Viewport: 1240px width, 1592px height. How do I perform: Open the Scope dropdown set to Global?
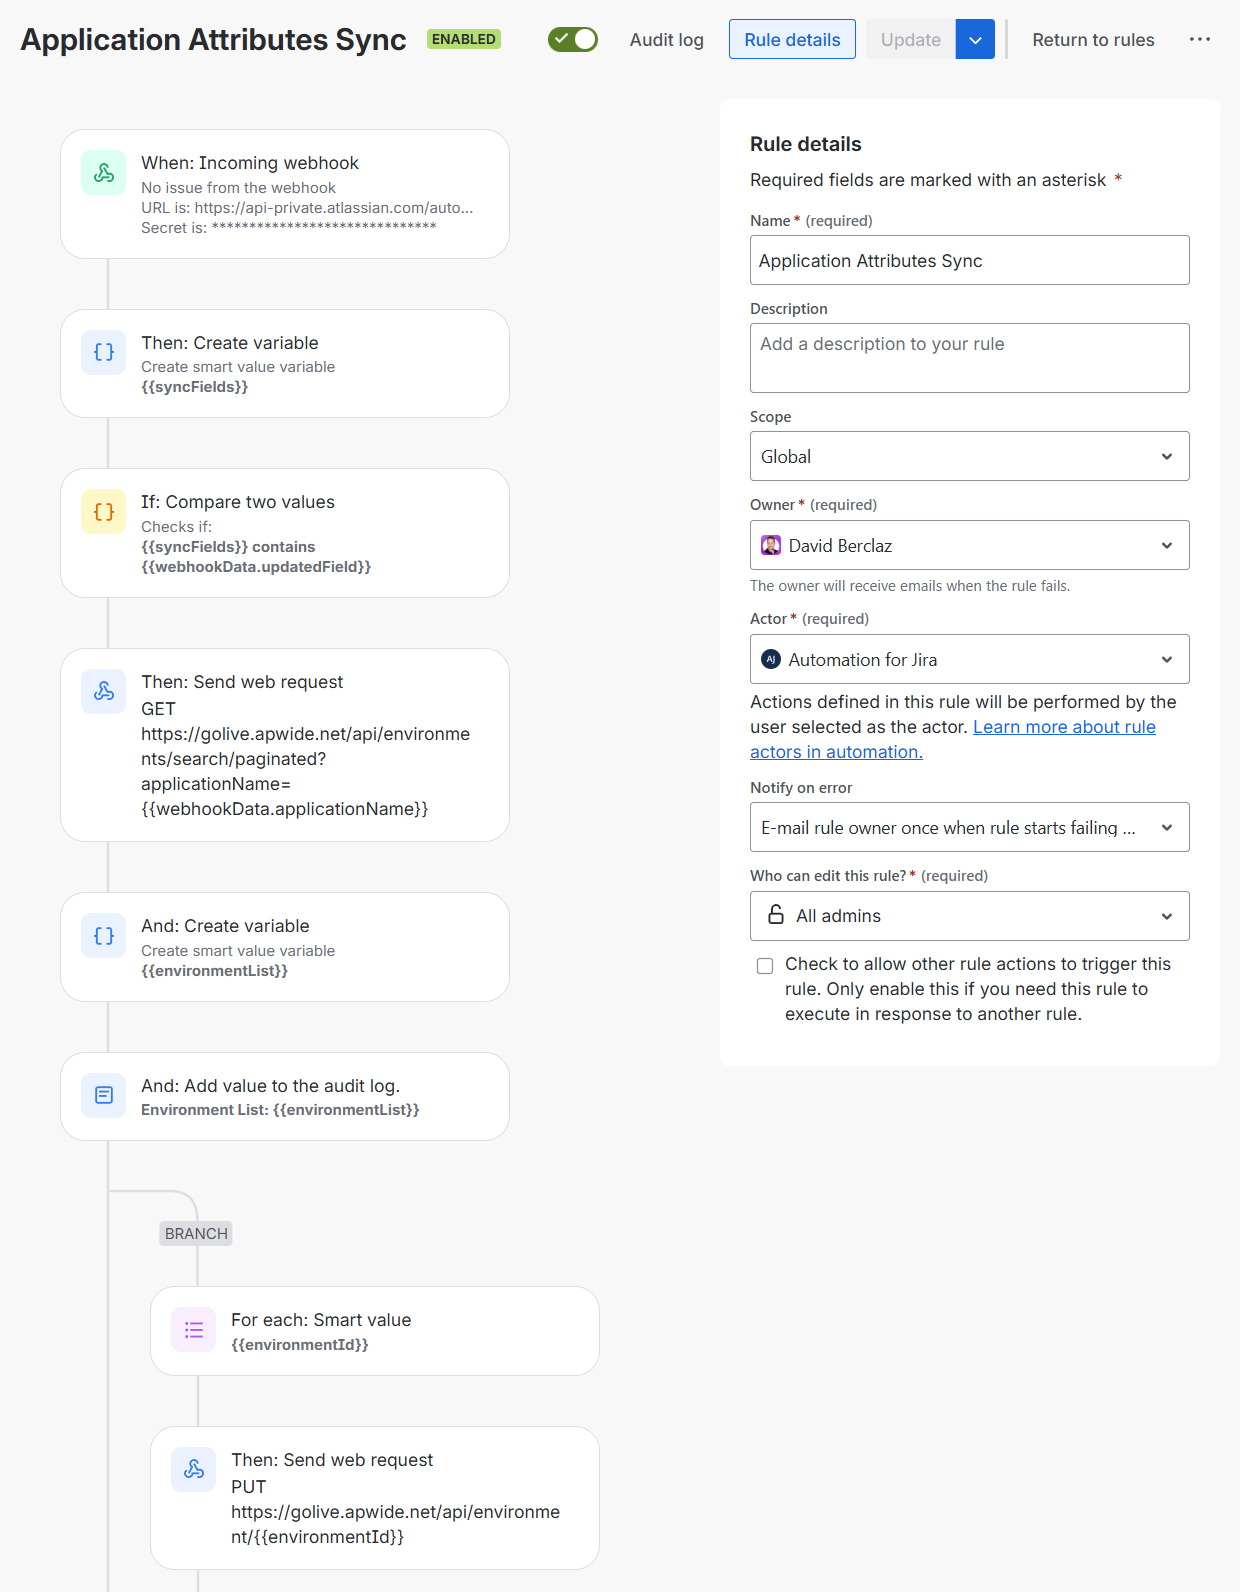[x=969, y=457]
